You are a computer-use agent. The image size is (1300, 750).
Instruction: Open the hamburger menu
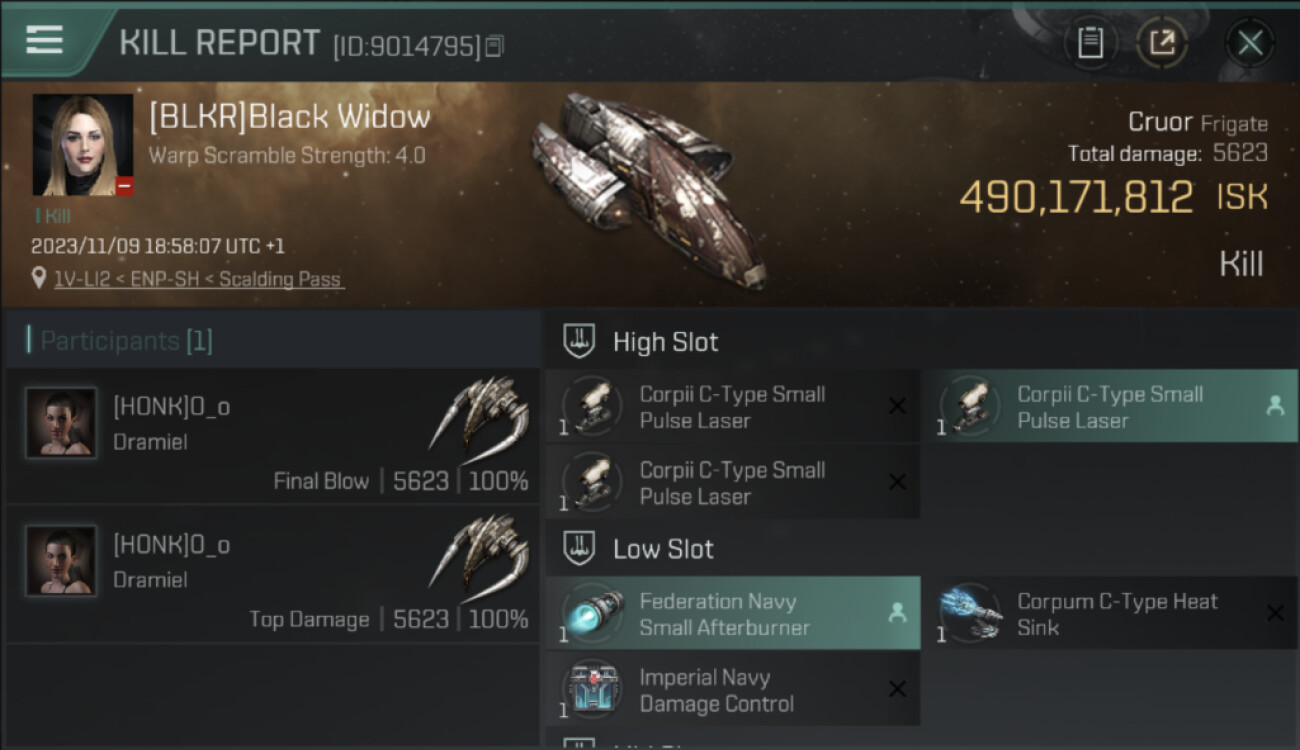[x=44, y=40]
